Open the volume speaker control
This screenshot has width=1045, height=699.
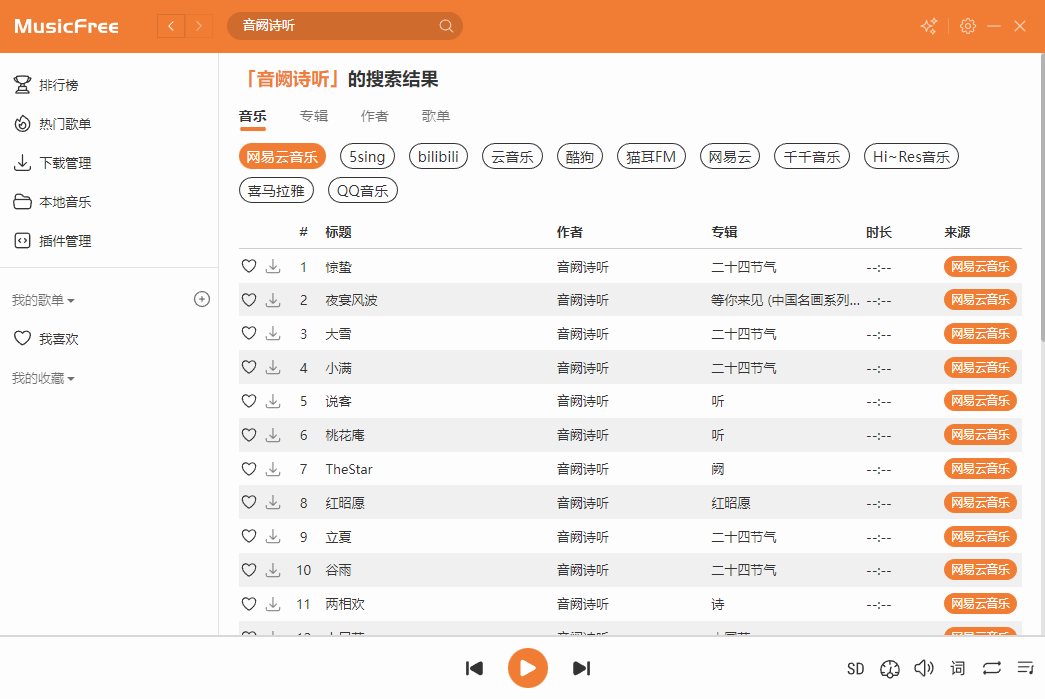pos(924,668)
